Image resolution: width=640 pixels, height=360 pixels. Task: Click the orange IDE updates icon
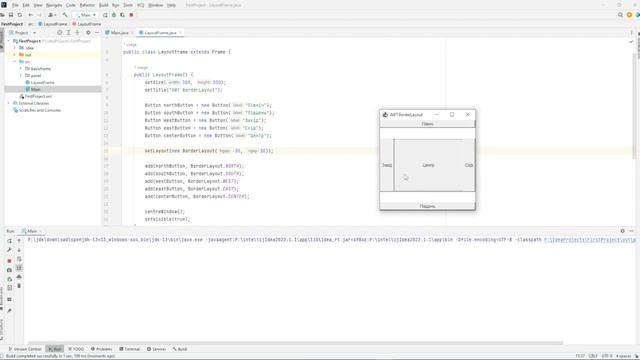(x=629, y=15)
